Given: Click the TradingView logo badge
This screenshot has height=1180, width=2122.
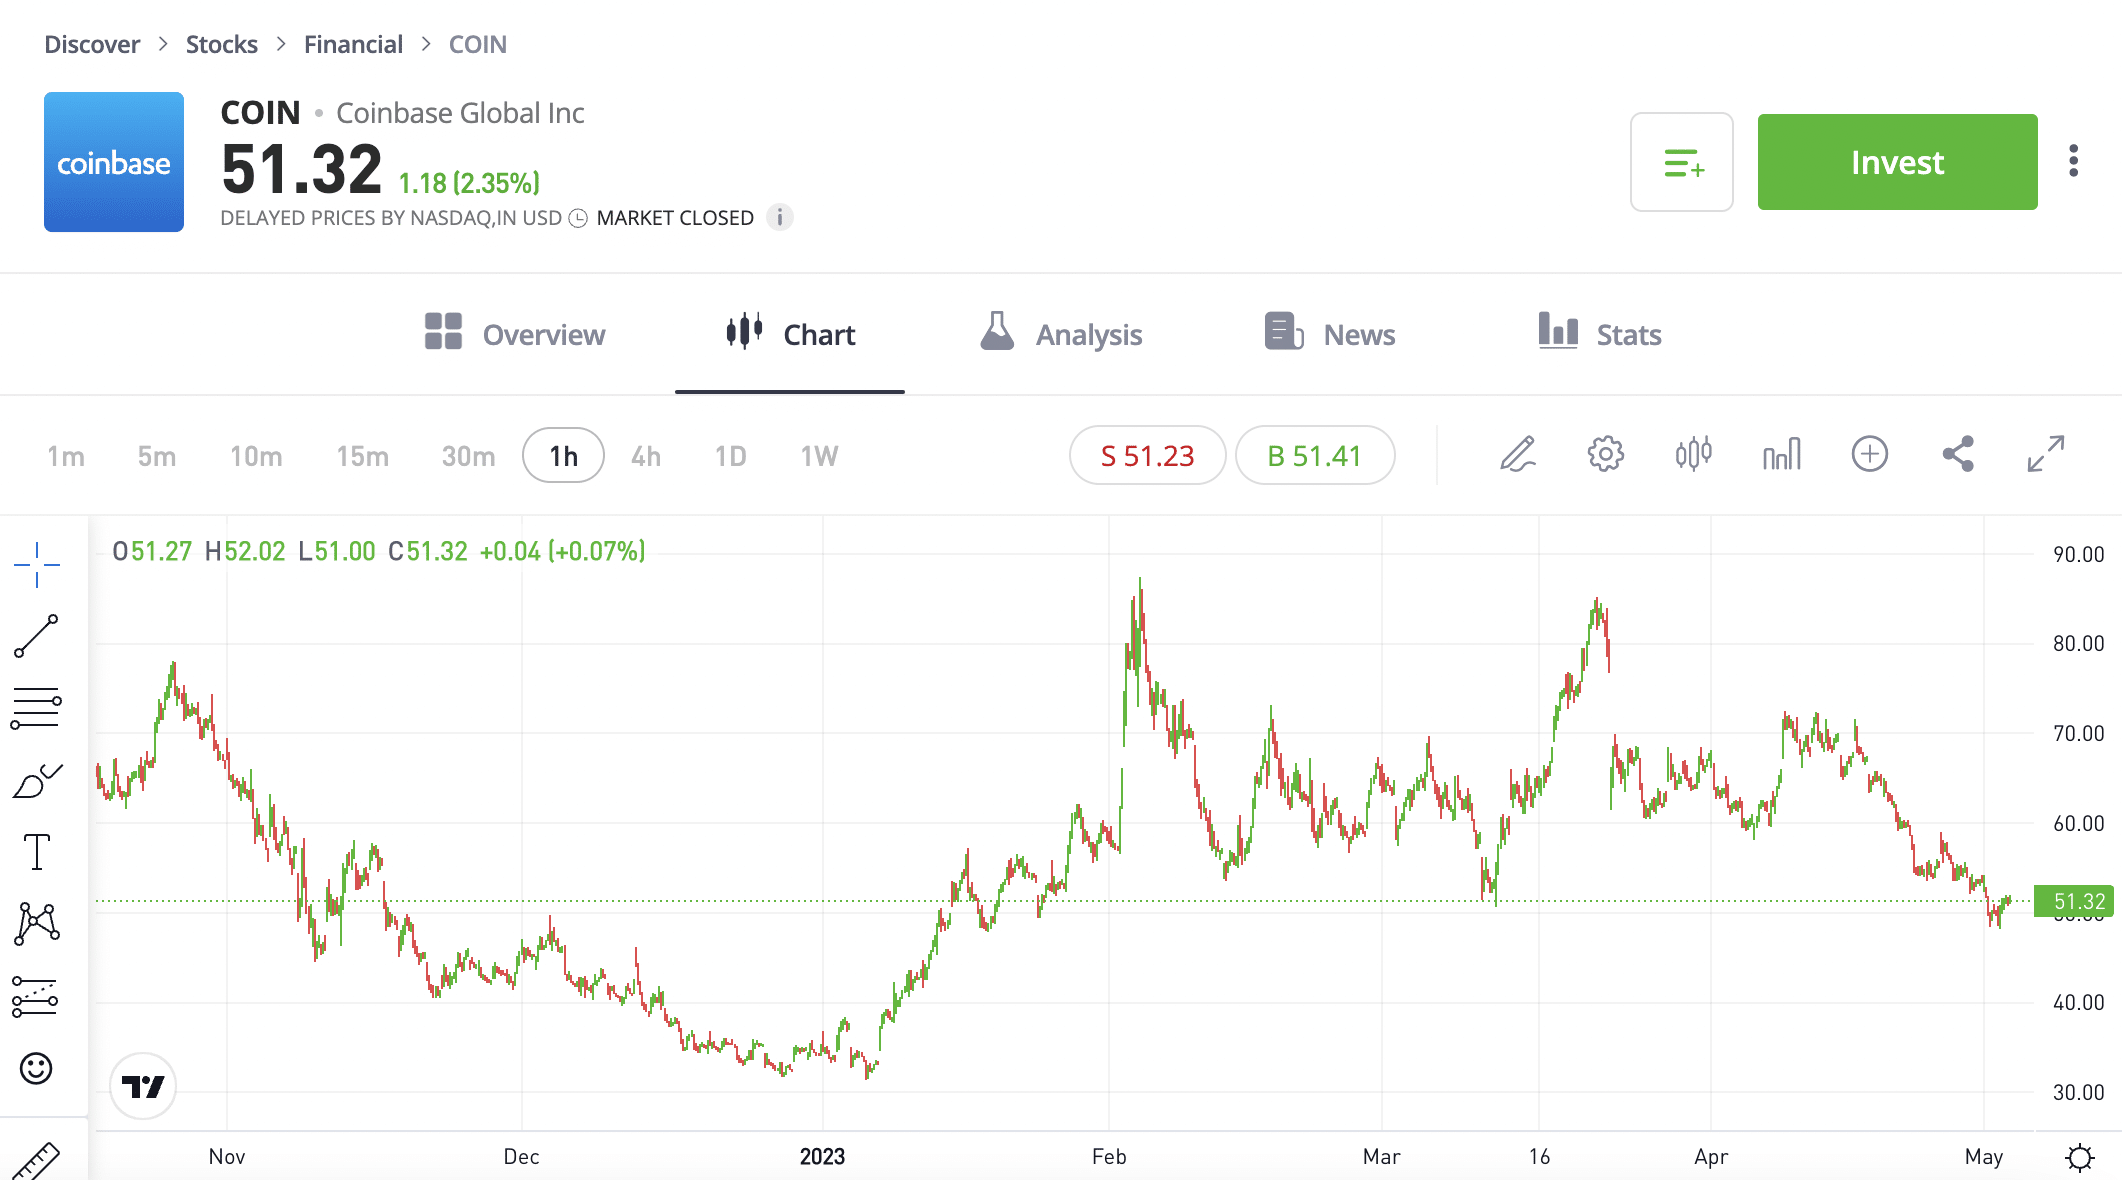Looking at the screenshot, I should [x=143, y=1086].
